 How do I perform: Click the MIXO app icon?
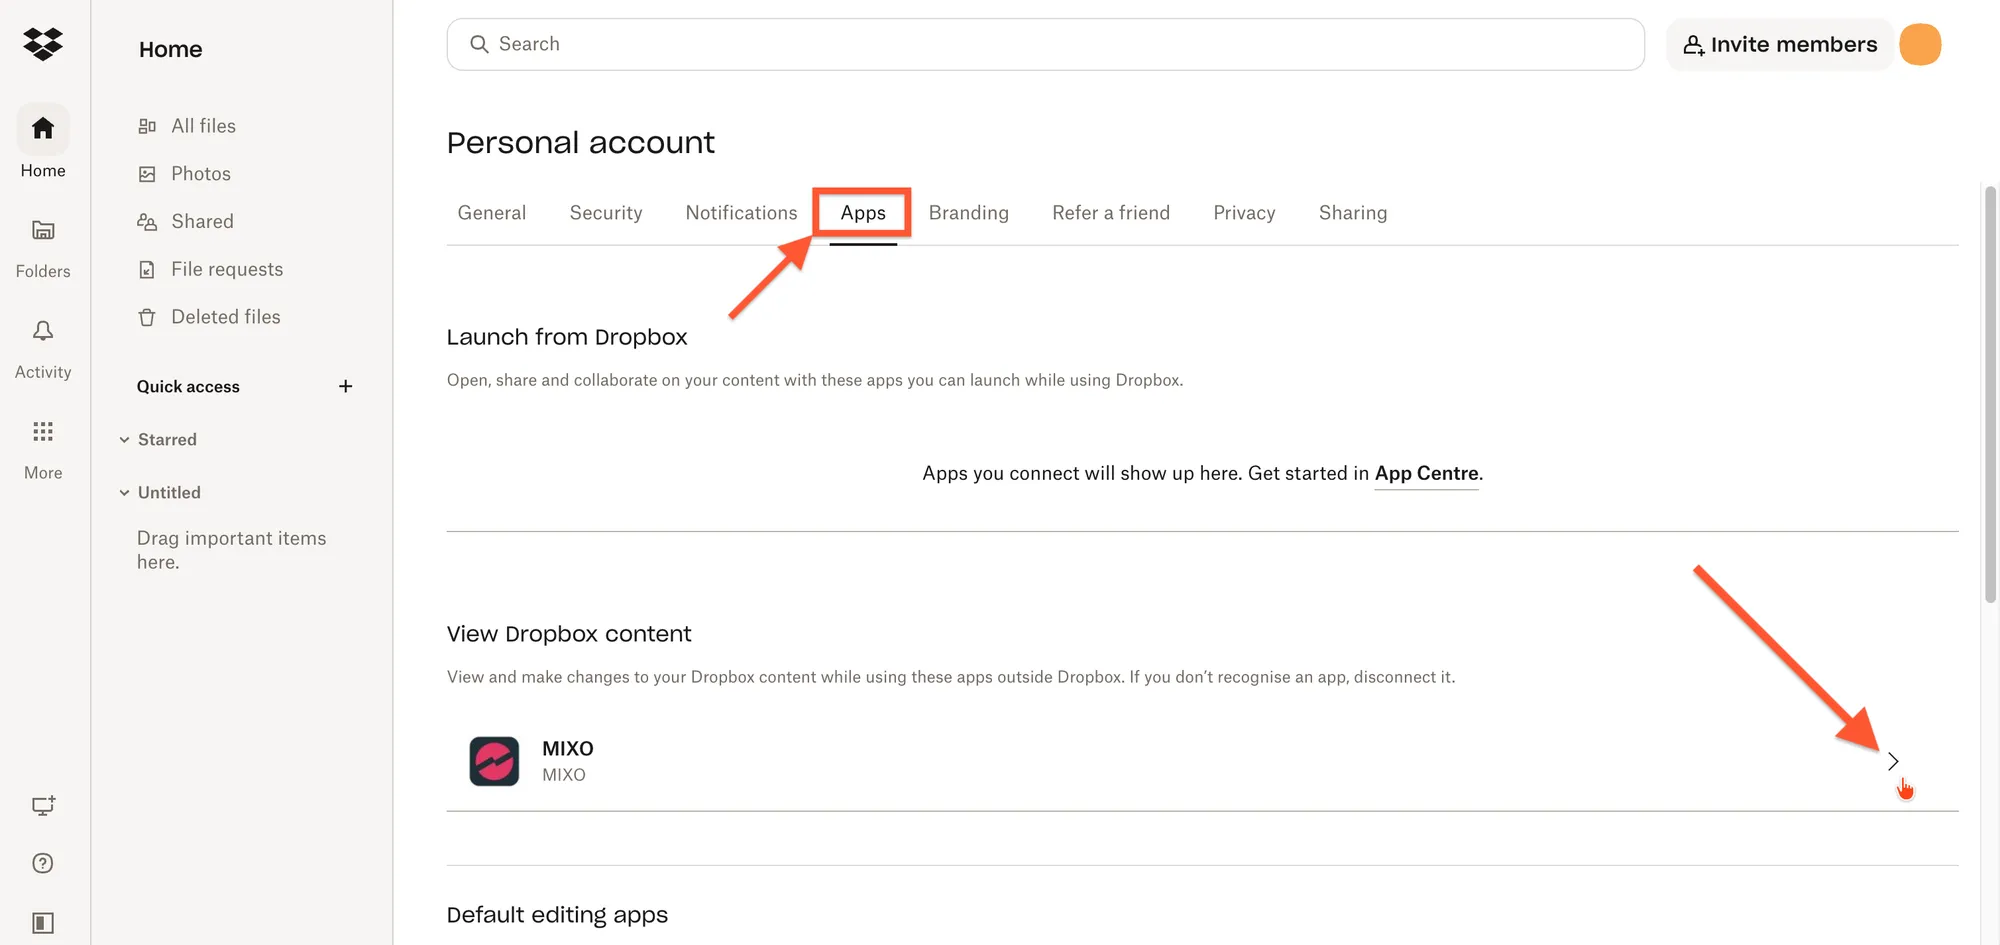[x=494, y=761]
